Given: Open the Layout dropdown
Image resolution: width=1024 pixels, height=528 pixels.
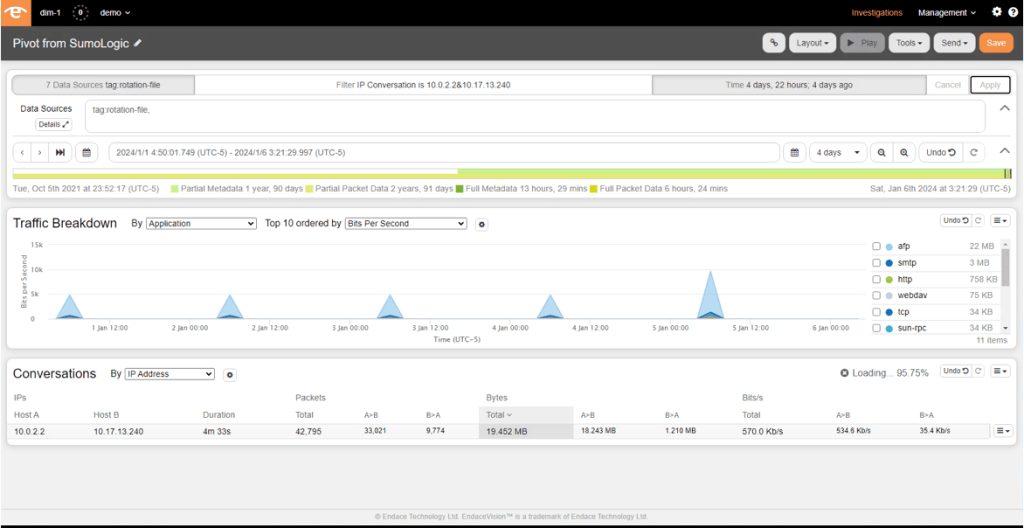Looking at the screenshot, I should click(x=812, y=42).
